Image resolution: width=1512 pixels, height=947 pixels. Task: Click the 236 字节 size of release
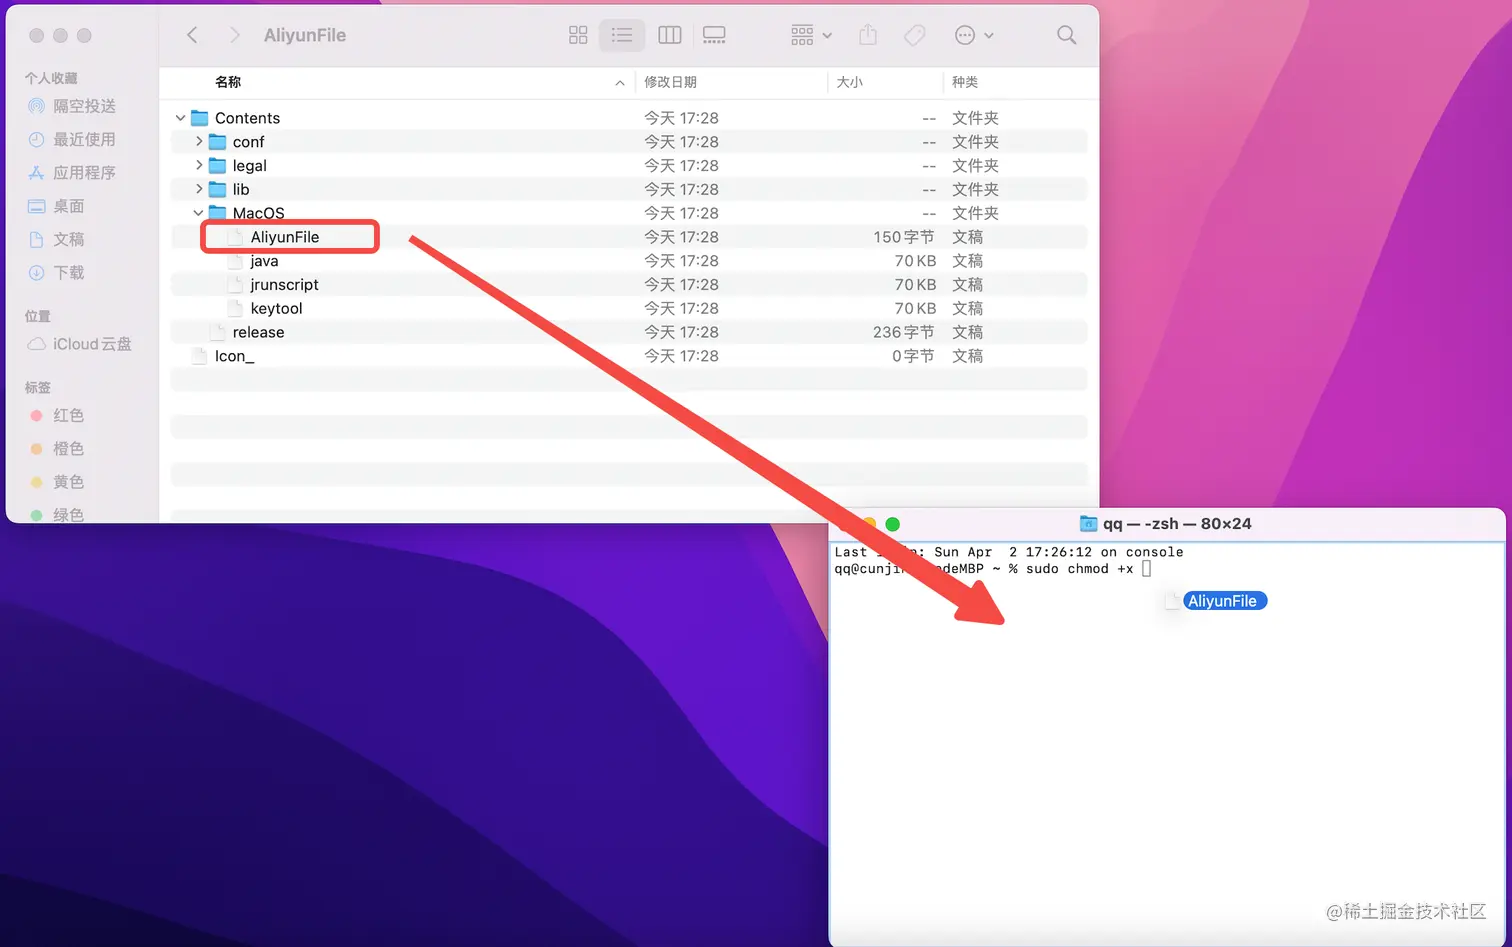click(904, 332)
